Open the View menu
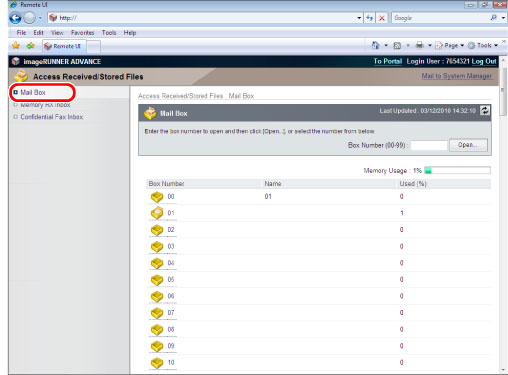 57,33
